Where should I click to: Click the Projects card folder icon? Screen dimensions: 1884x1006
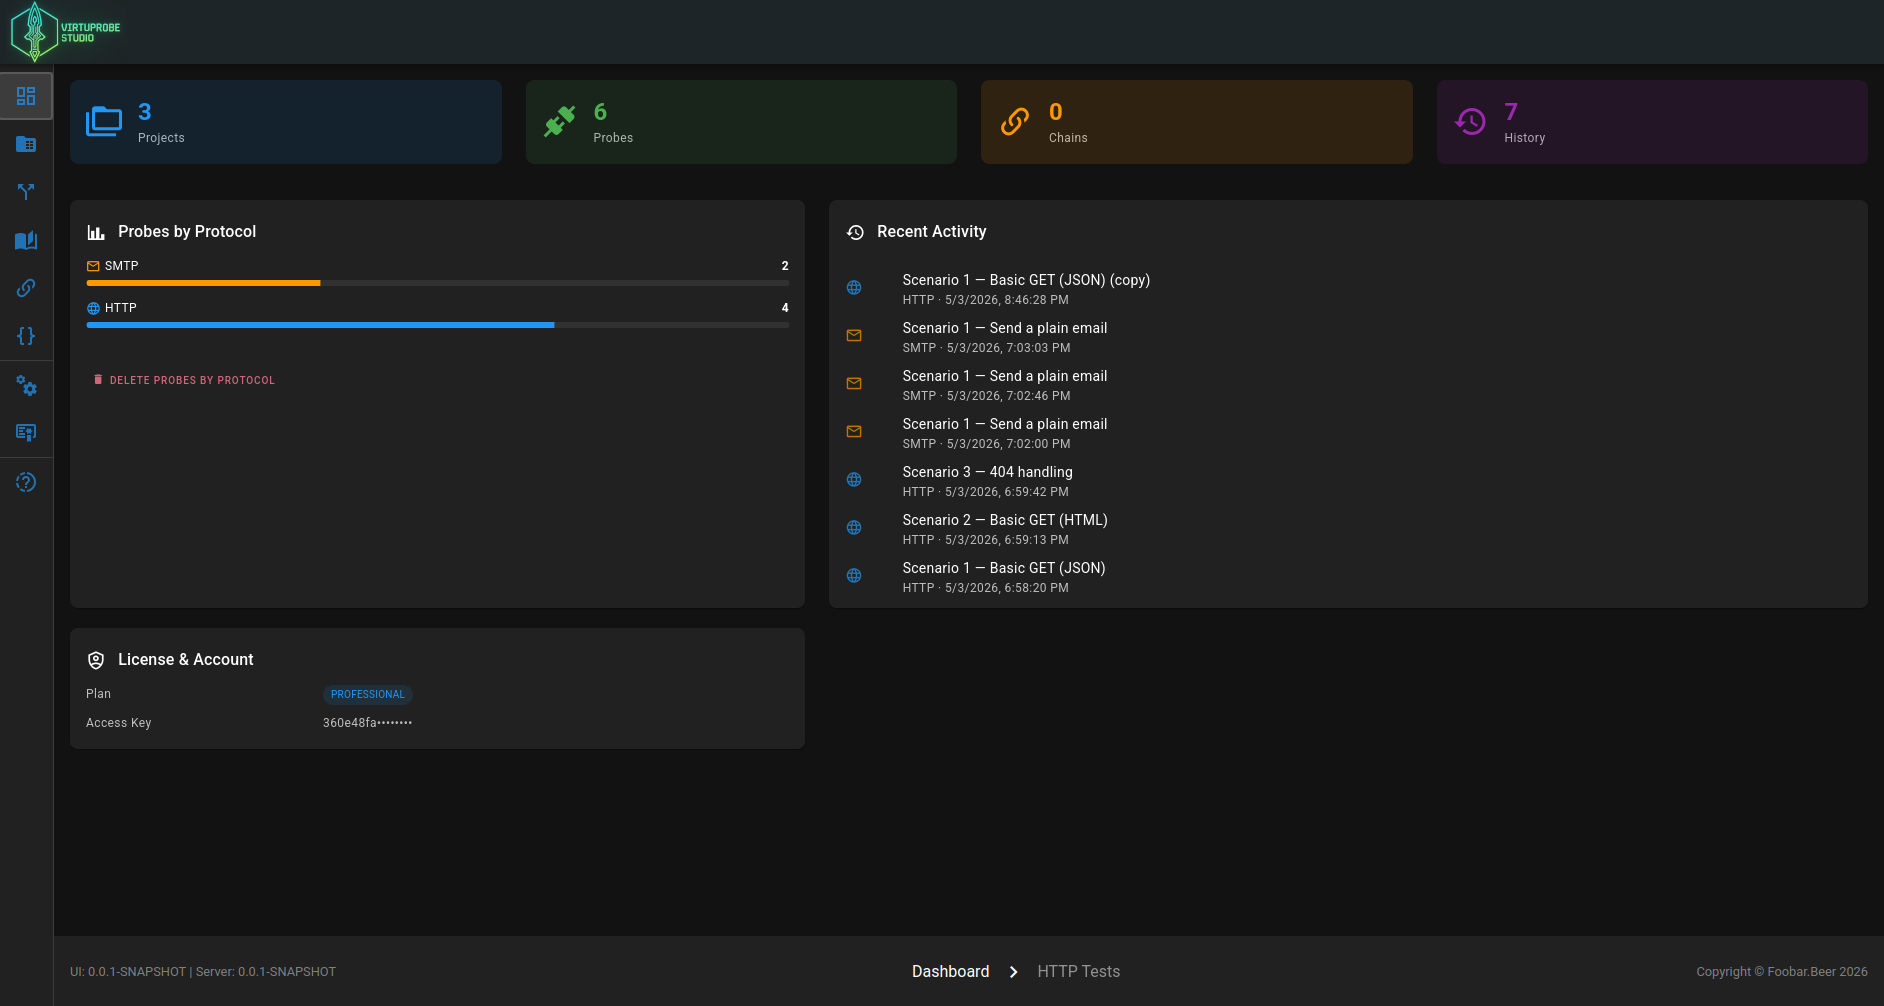[104, 122]
